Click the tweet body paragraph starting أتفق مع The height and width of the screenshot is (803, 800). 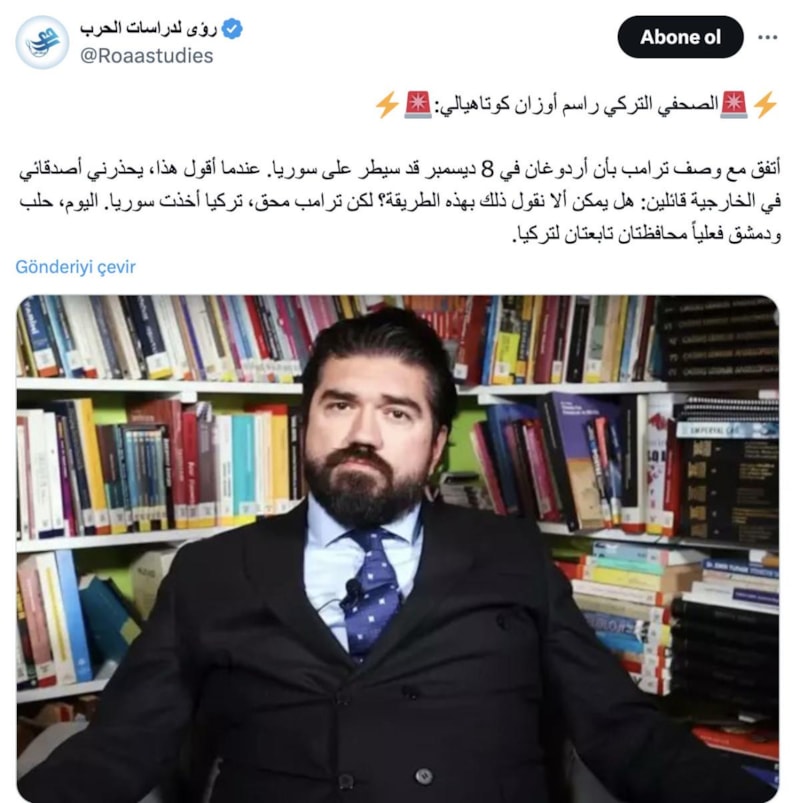click(x=399, y=201)
